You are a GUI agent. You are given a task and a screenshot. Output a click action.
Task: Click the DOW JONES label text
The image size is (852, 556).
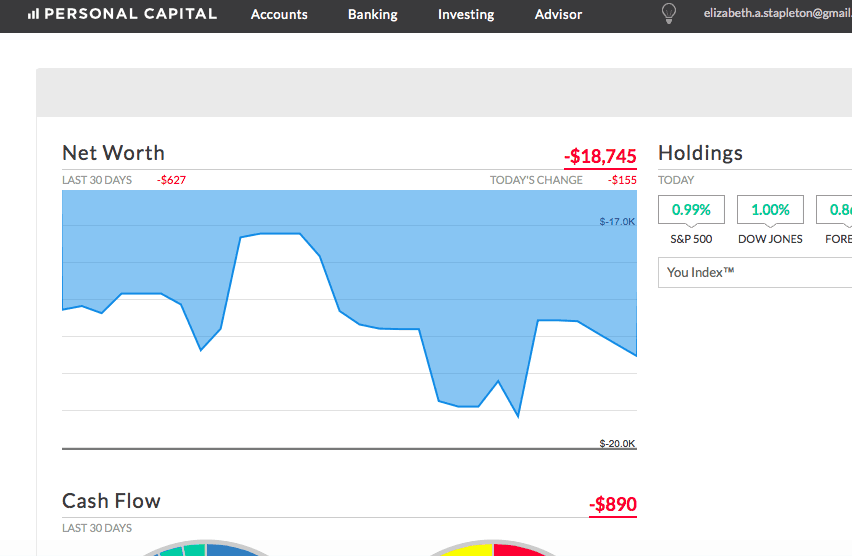click(770, 239)
